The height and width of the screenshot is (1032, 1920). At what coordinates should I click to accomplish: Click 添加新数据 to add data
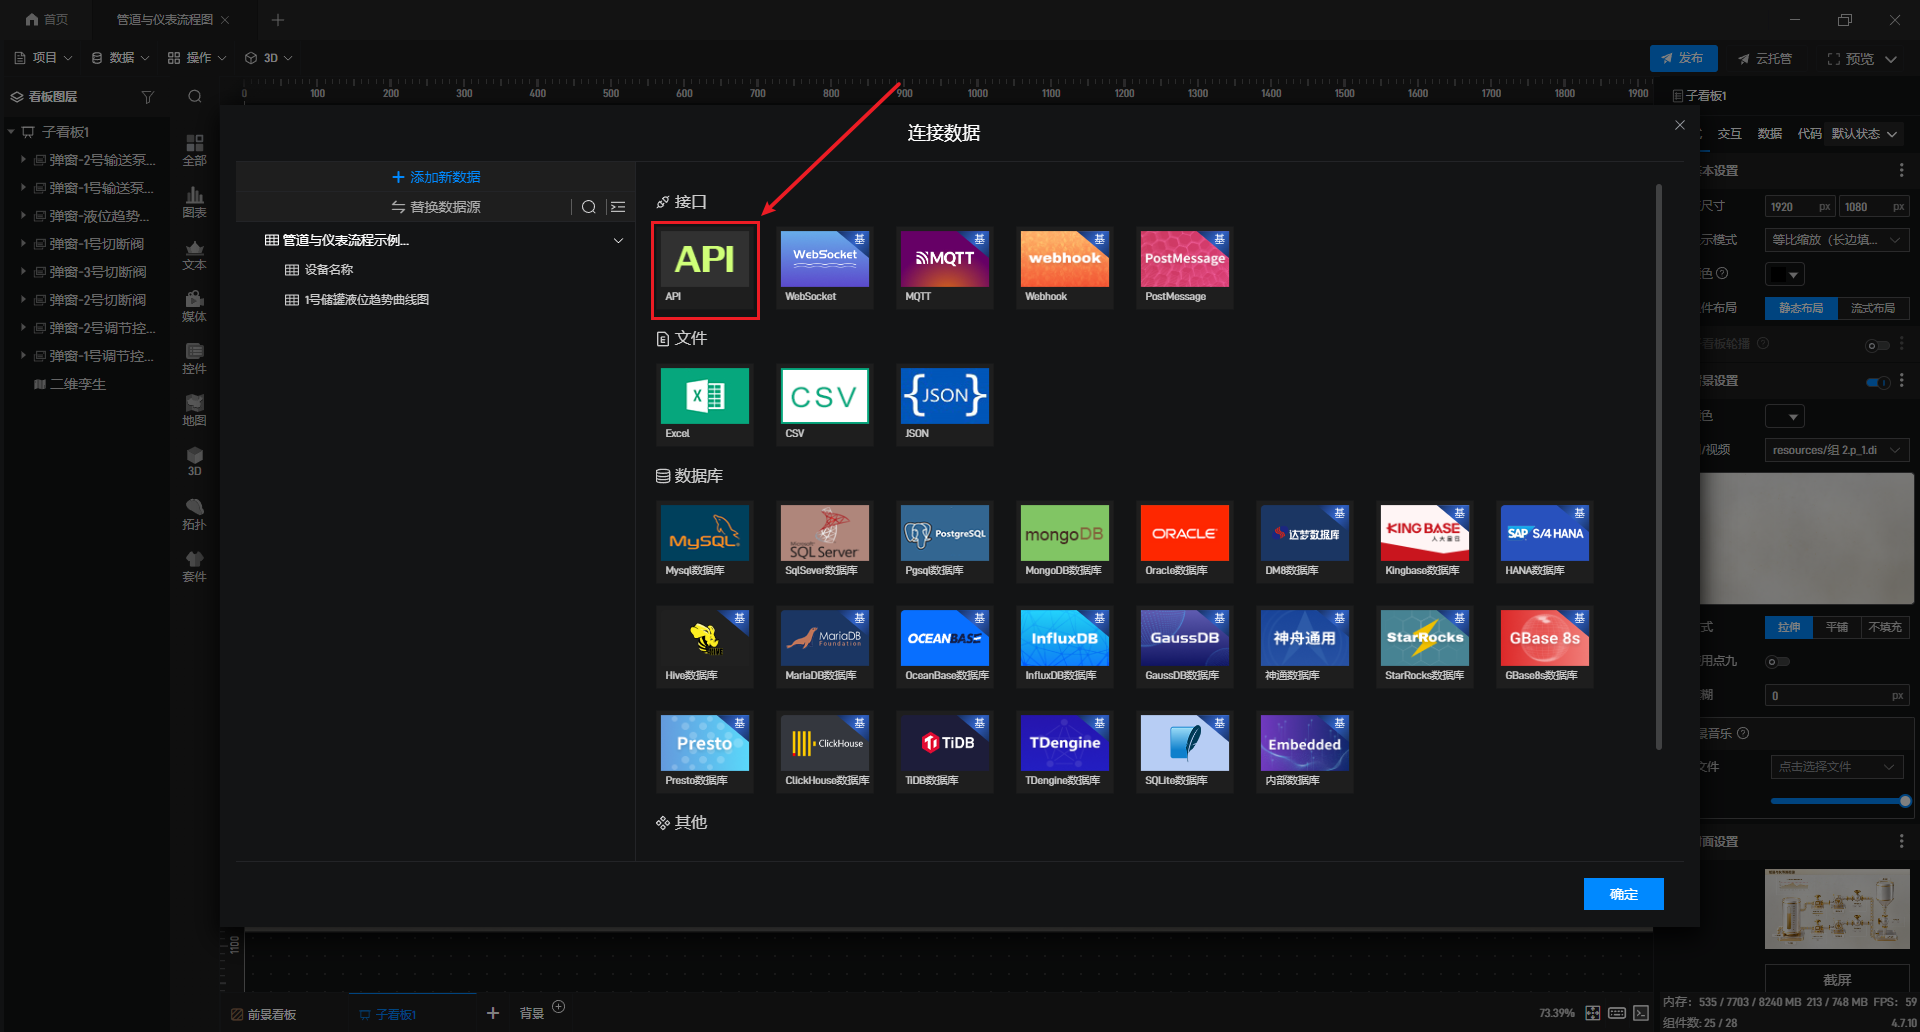coord(436,177)
